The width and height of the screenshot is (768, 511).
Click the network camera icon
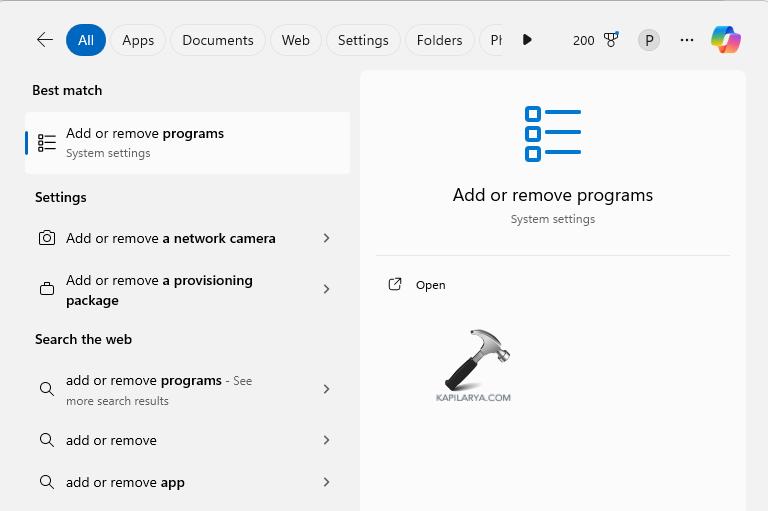(47, 238)
